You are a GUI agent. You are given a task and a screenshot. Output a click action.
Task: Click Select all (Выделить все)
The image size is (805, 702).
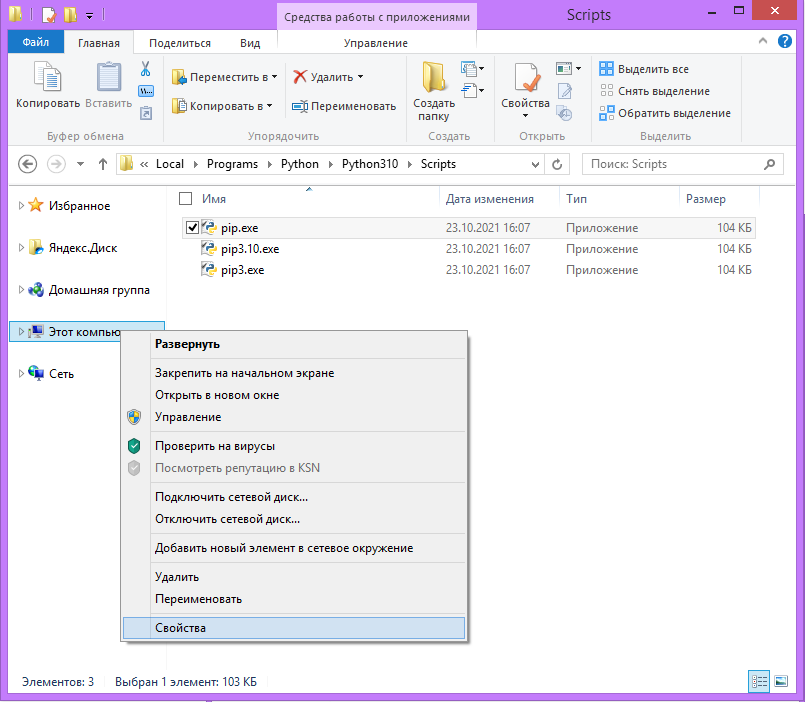(644, 69)
